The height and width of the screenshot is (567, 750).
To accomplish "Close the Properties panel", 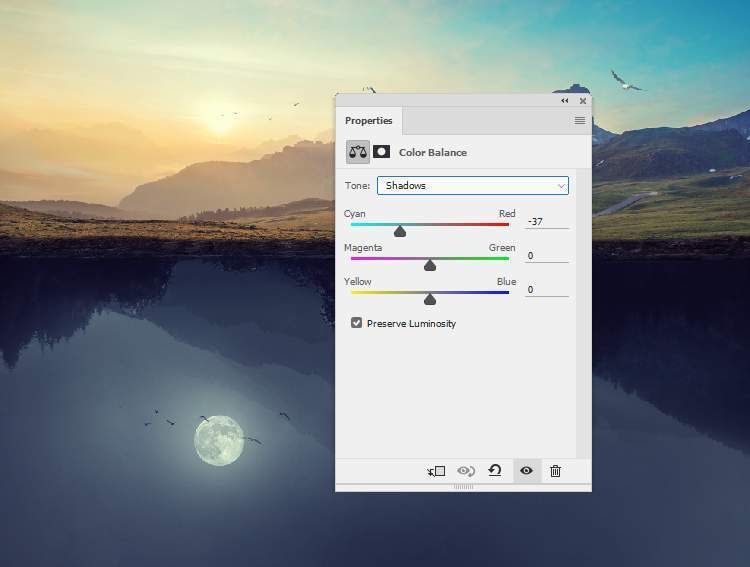I will point(583,100).
